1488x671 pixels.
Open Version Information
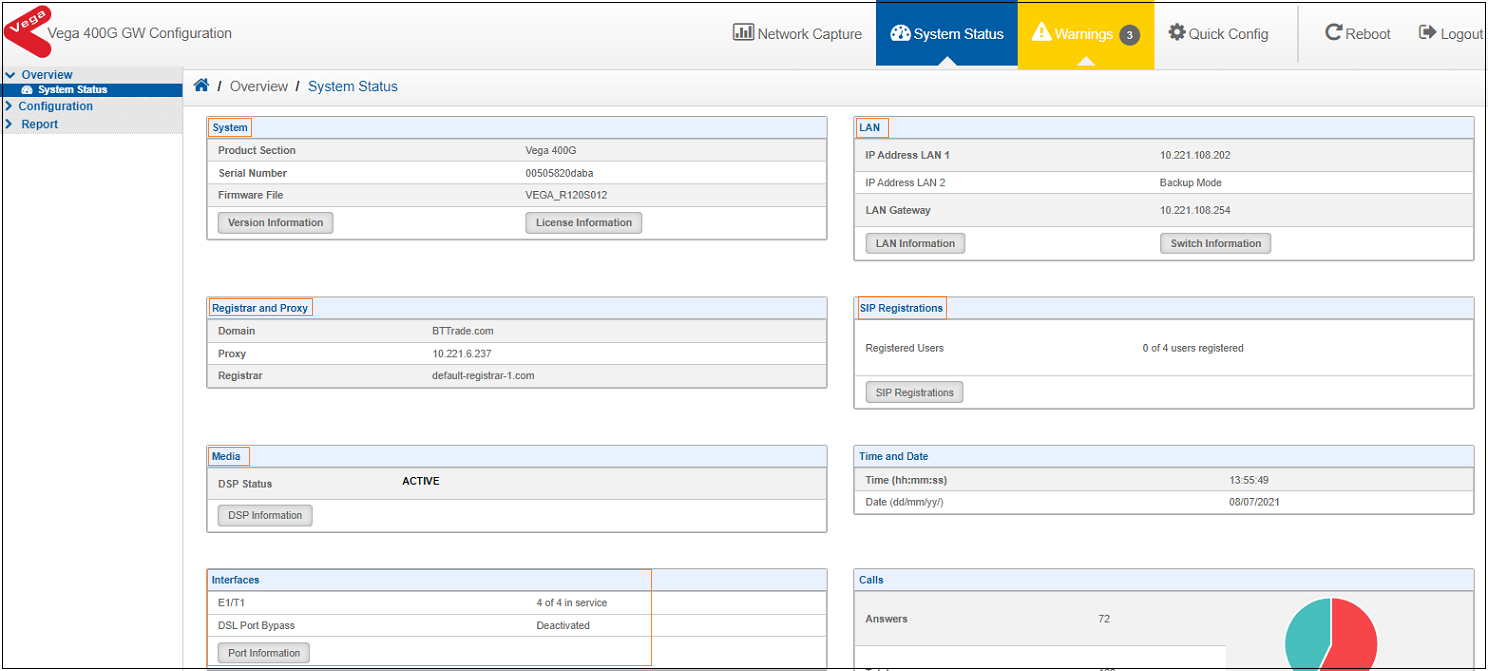click(x=275, y=223)
